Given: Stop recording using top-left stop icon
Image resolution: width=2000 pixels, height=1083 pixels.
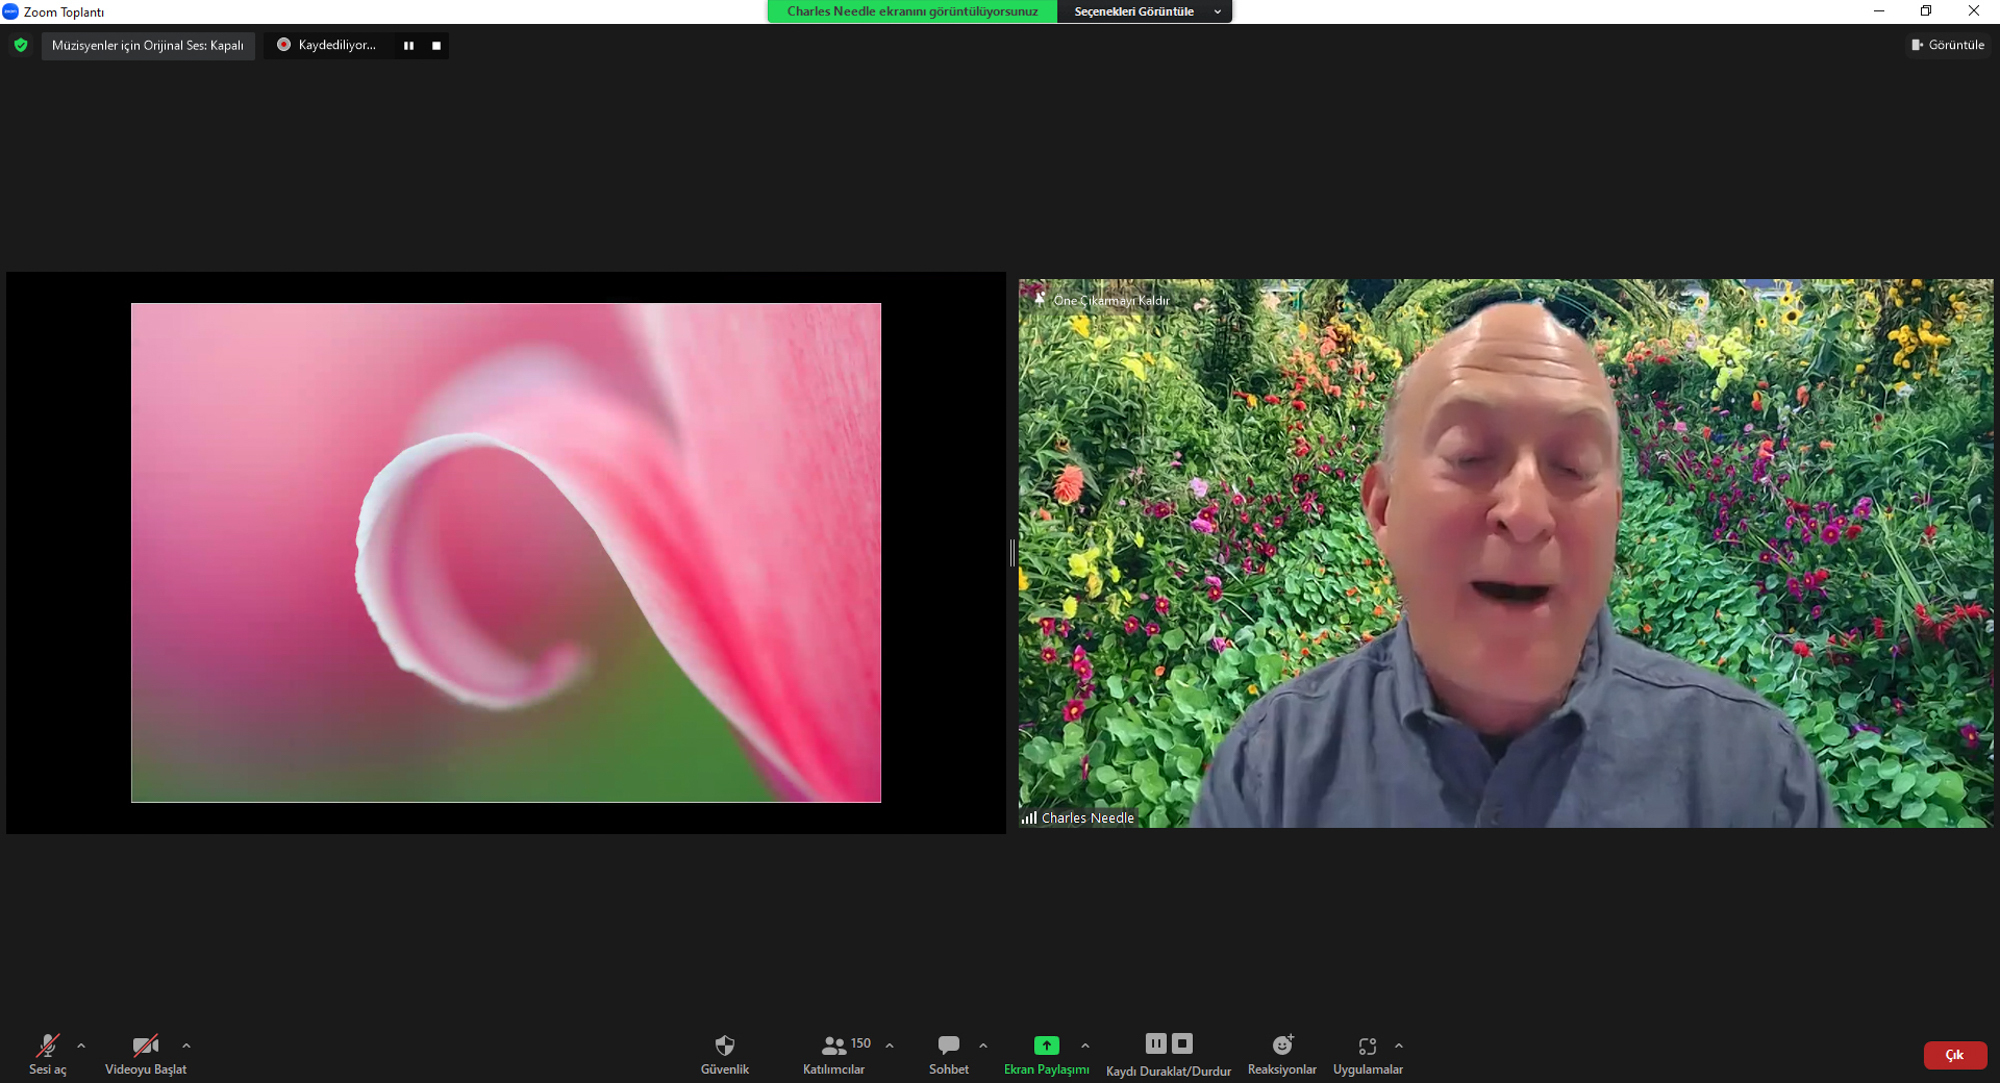Looking at the screenshot, I should (x=436, y=45).
